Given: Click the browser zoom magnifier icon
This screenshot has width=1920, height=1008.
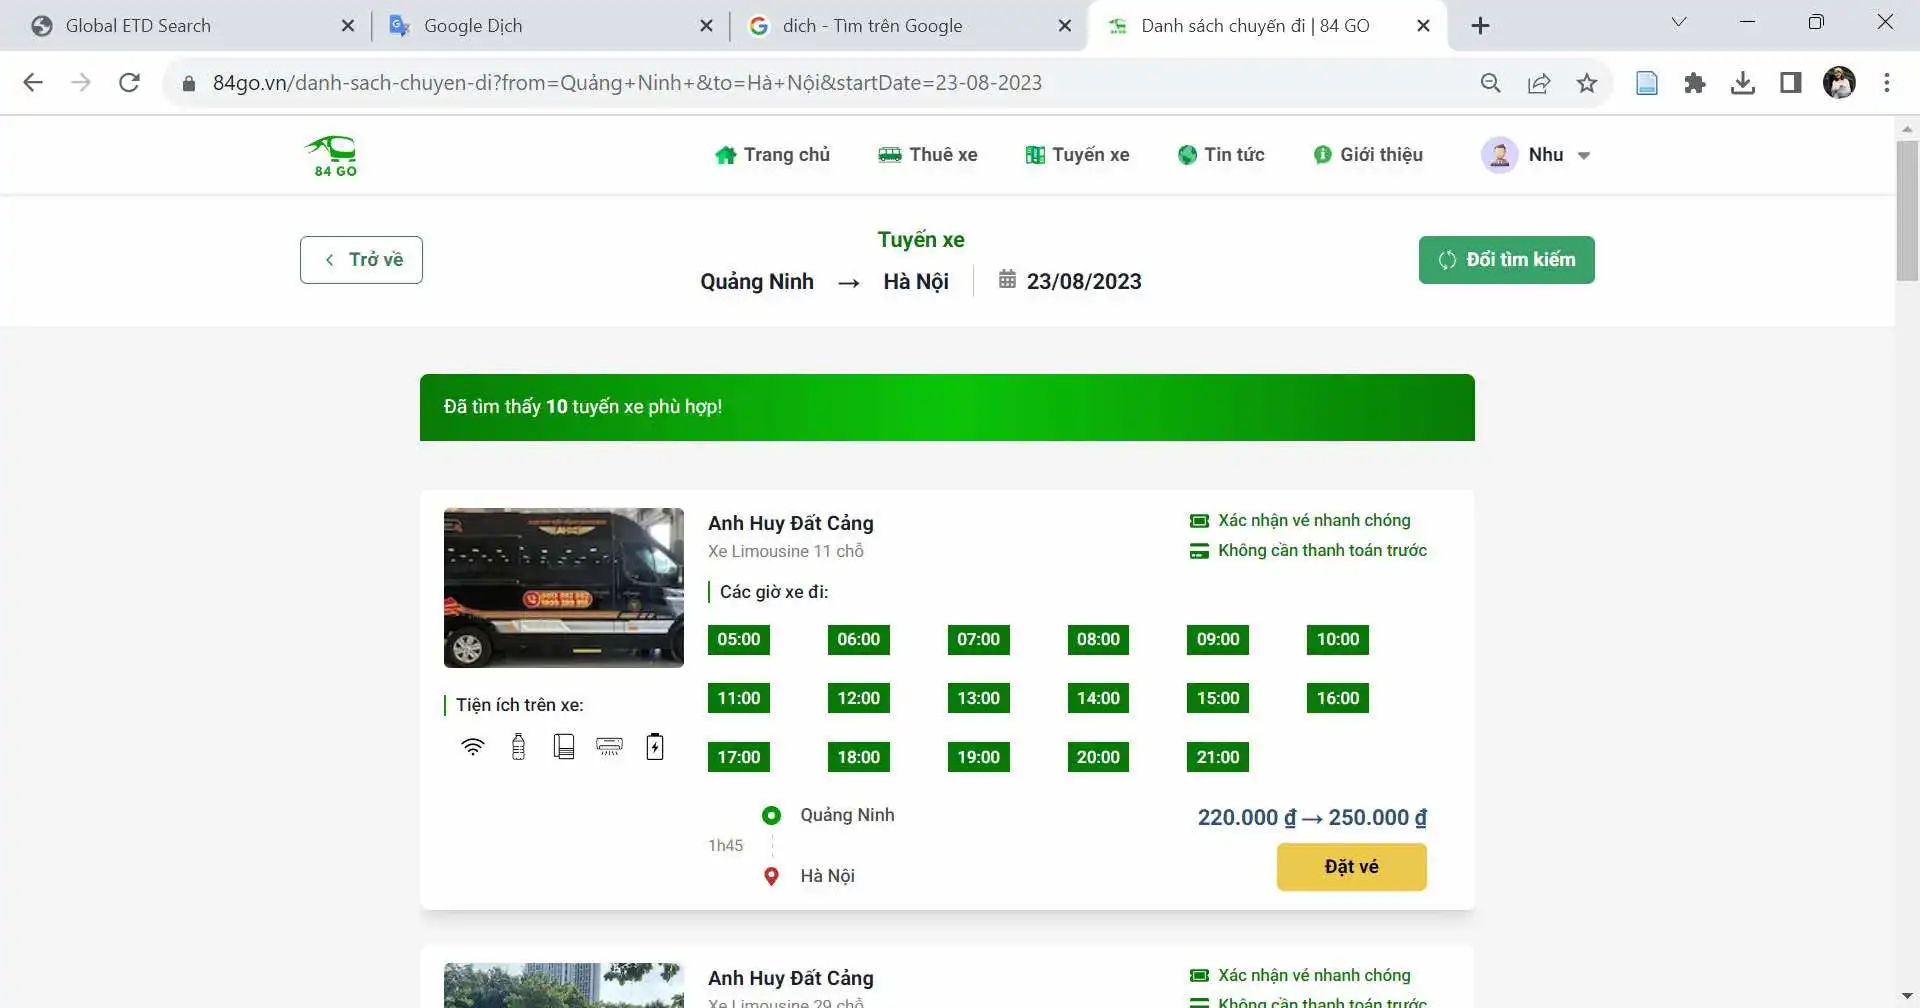Looking at the screenshot, I should 1490,83.
